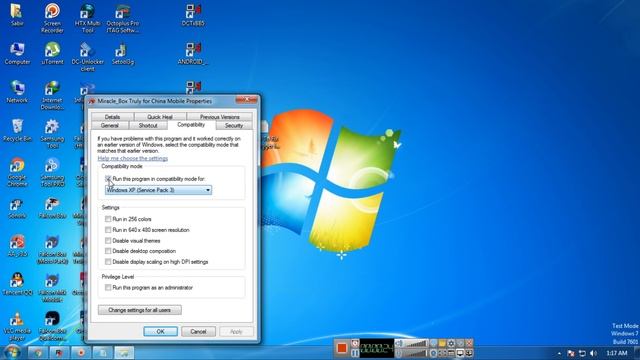Enable Run in 640 x 480 resolution

click(108, 230)
